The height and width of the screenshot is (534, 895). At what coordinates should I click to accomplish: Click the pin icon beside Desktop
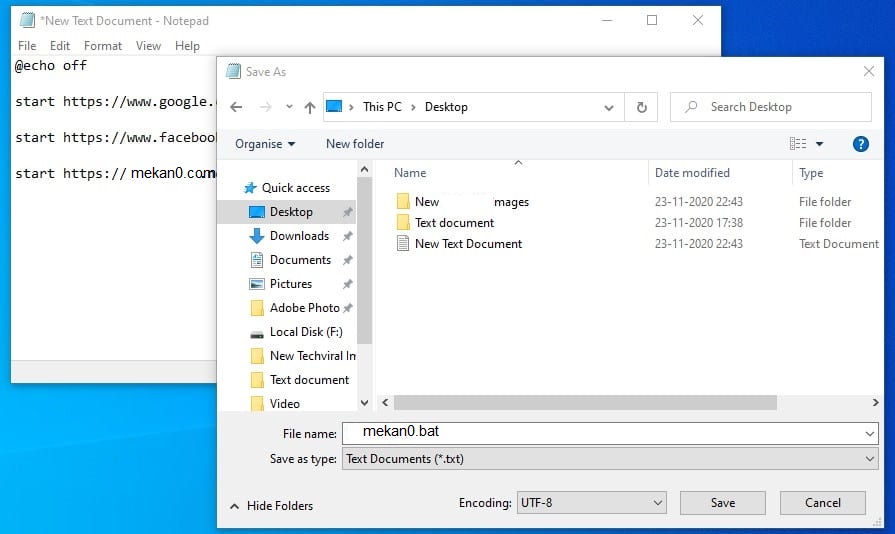[347, 212]
